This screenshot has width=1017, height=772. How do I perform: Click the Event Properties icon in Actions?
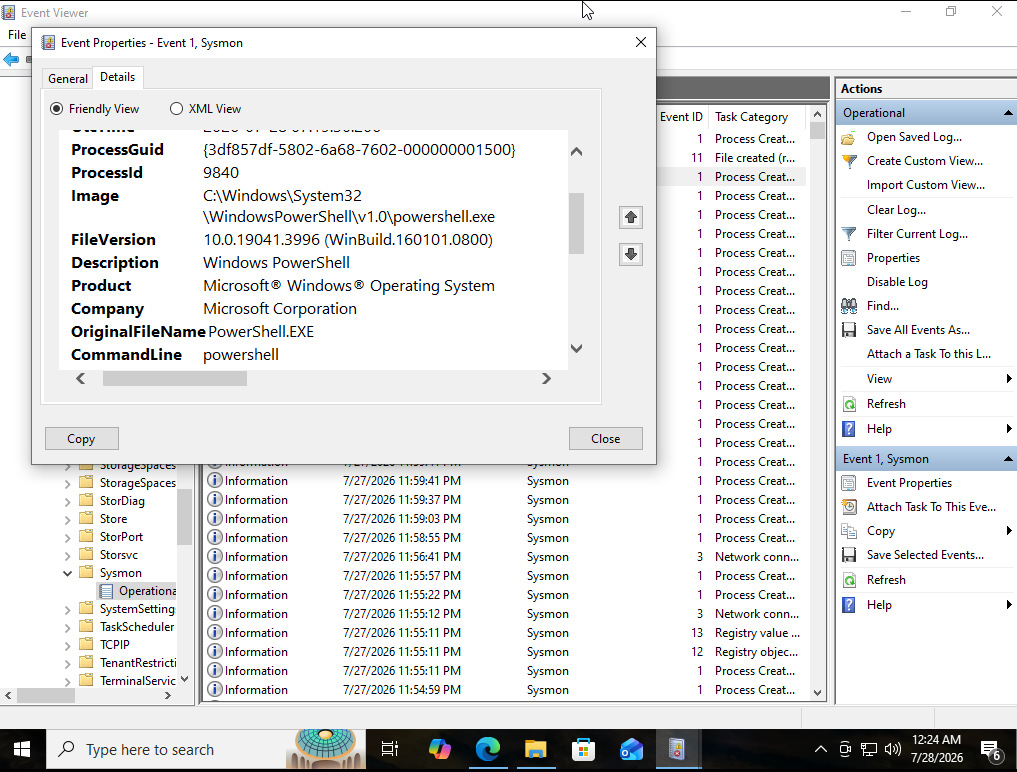point(848,483)
